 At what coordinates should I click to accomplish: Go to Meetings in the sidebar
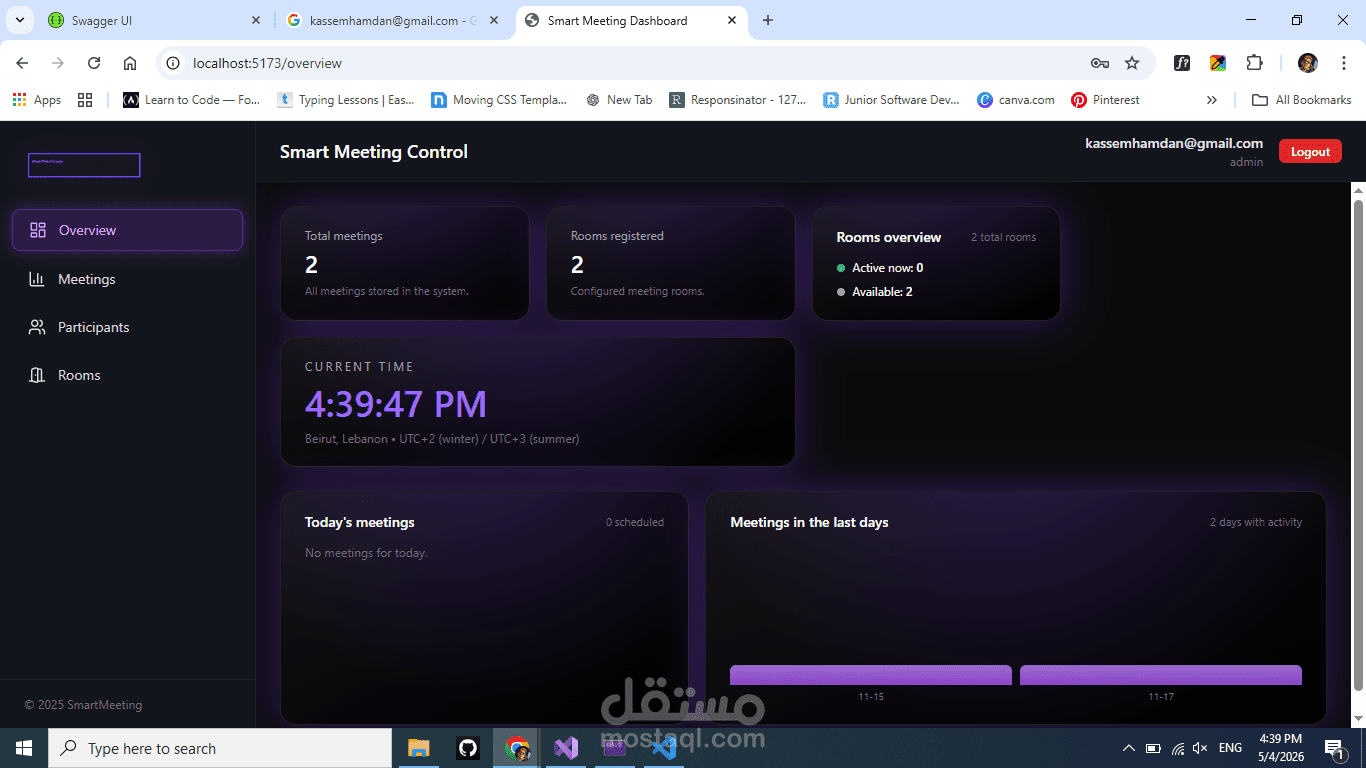[x=127, y=279]
